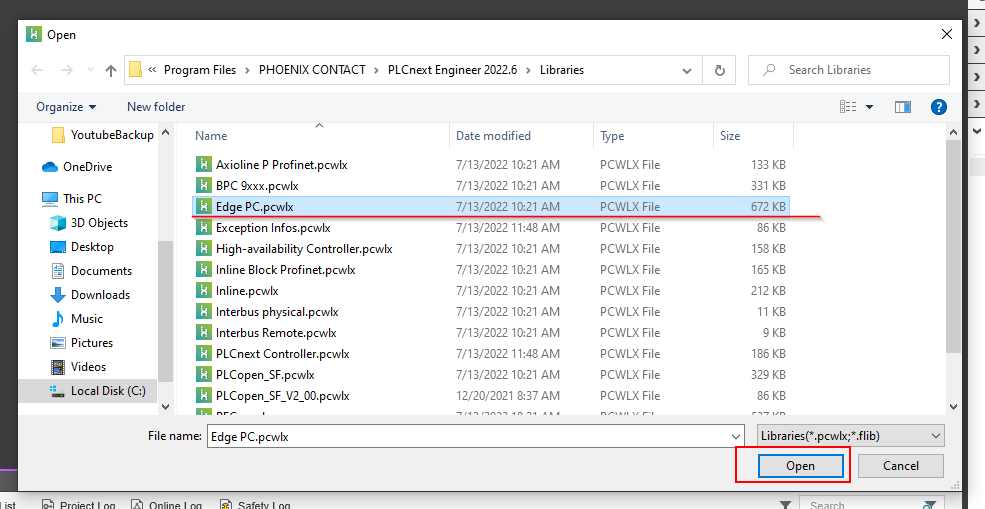The height and width of the screenshot is (509, 985).
Task: Select the Axioline P Profinet.pcwlx file icon
Action: tap(203, 165)
